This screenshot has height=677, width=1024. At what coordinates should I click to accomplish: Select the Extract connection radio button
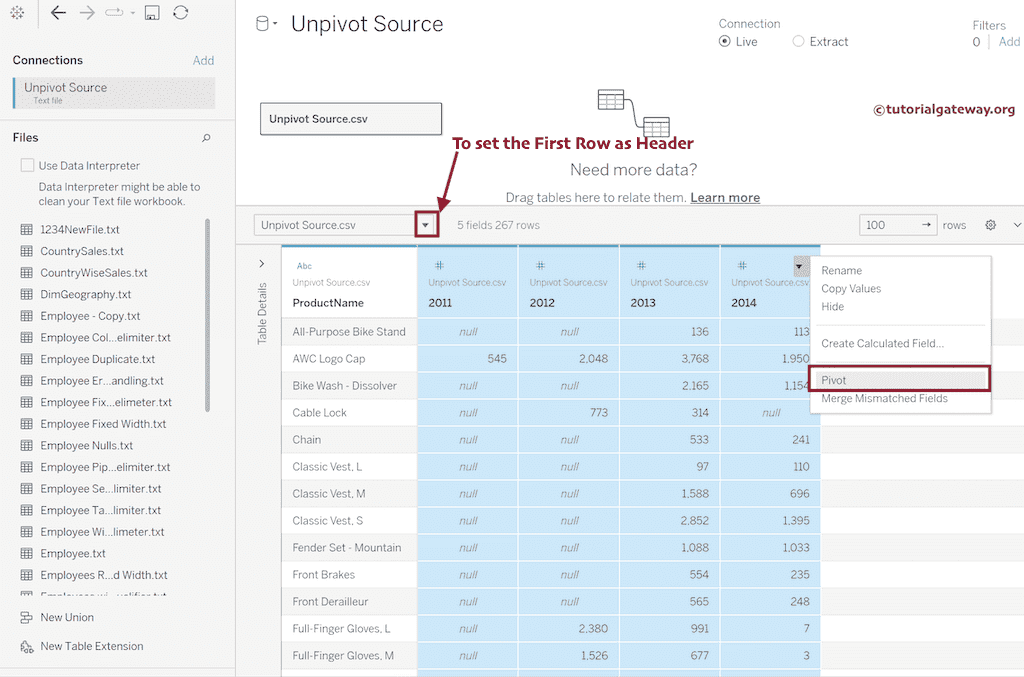click(x=796, y=41)
